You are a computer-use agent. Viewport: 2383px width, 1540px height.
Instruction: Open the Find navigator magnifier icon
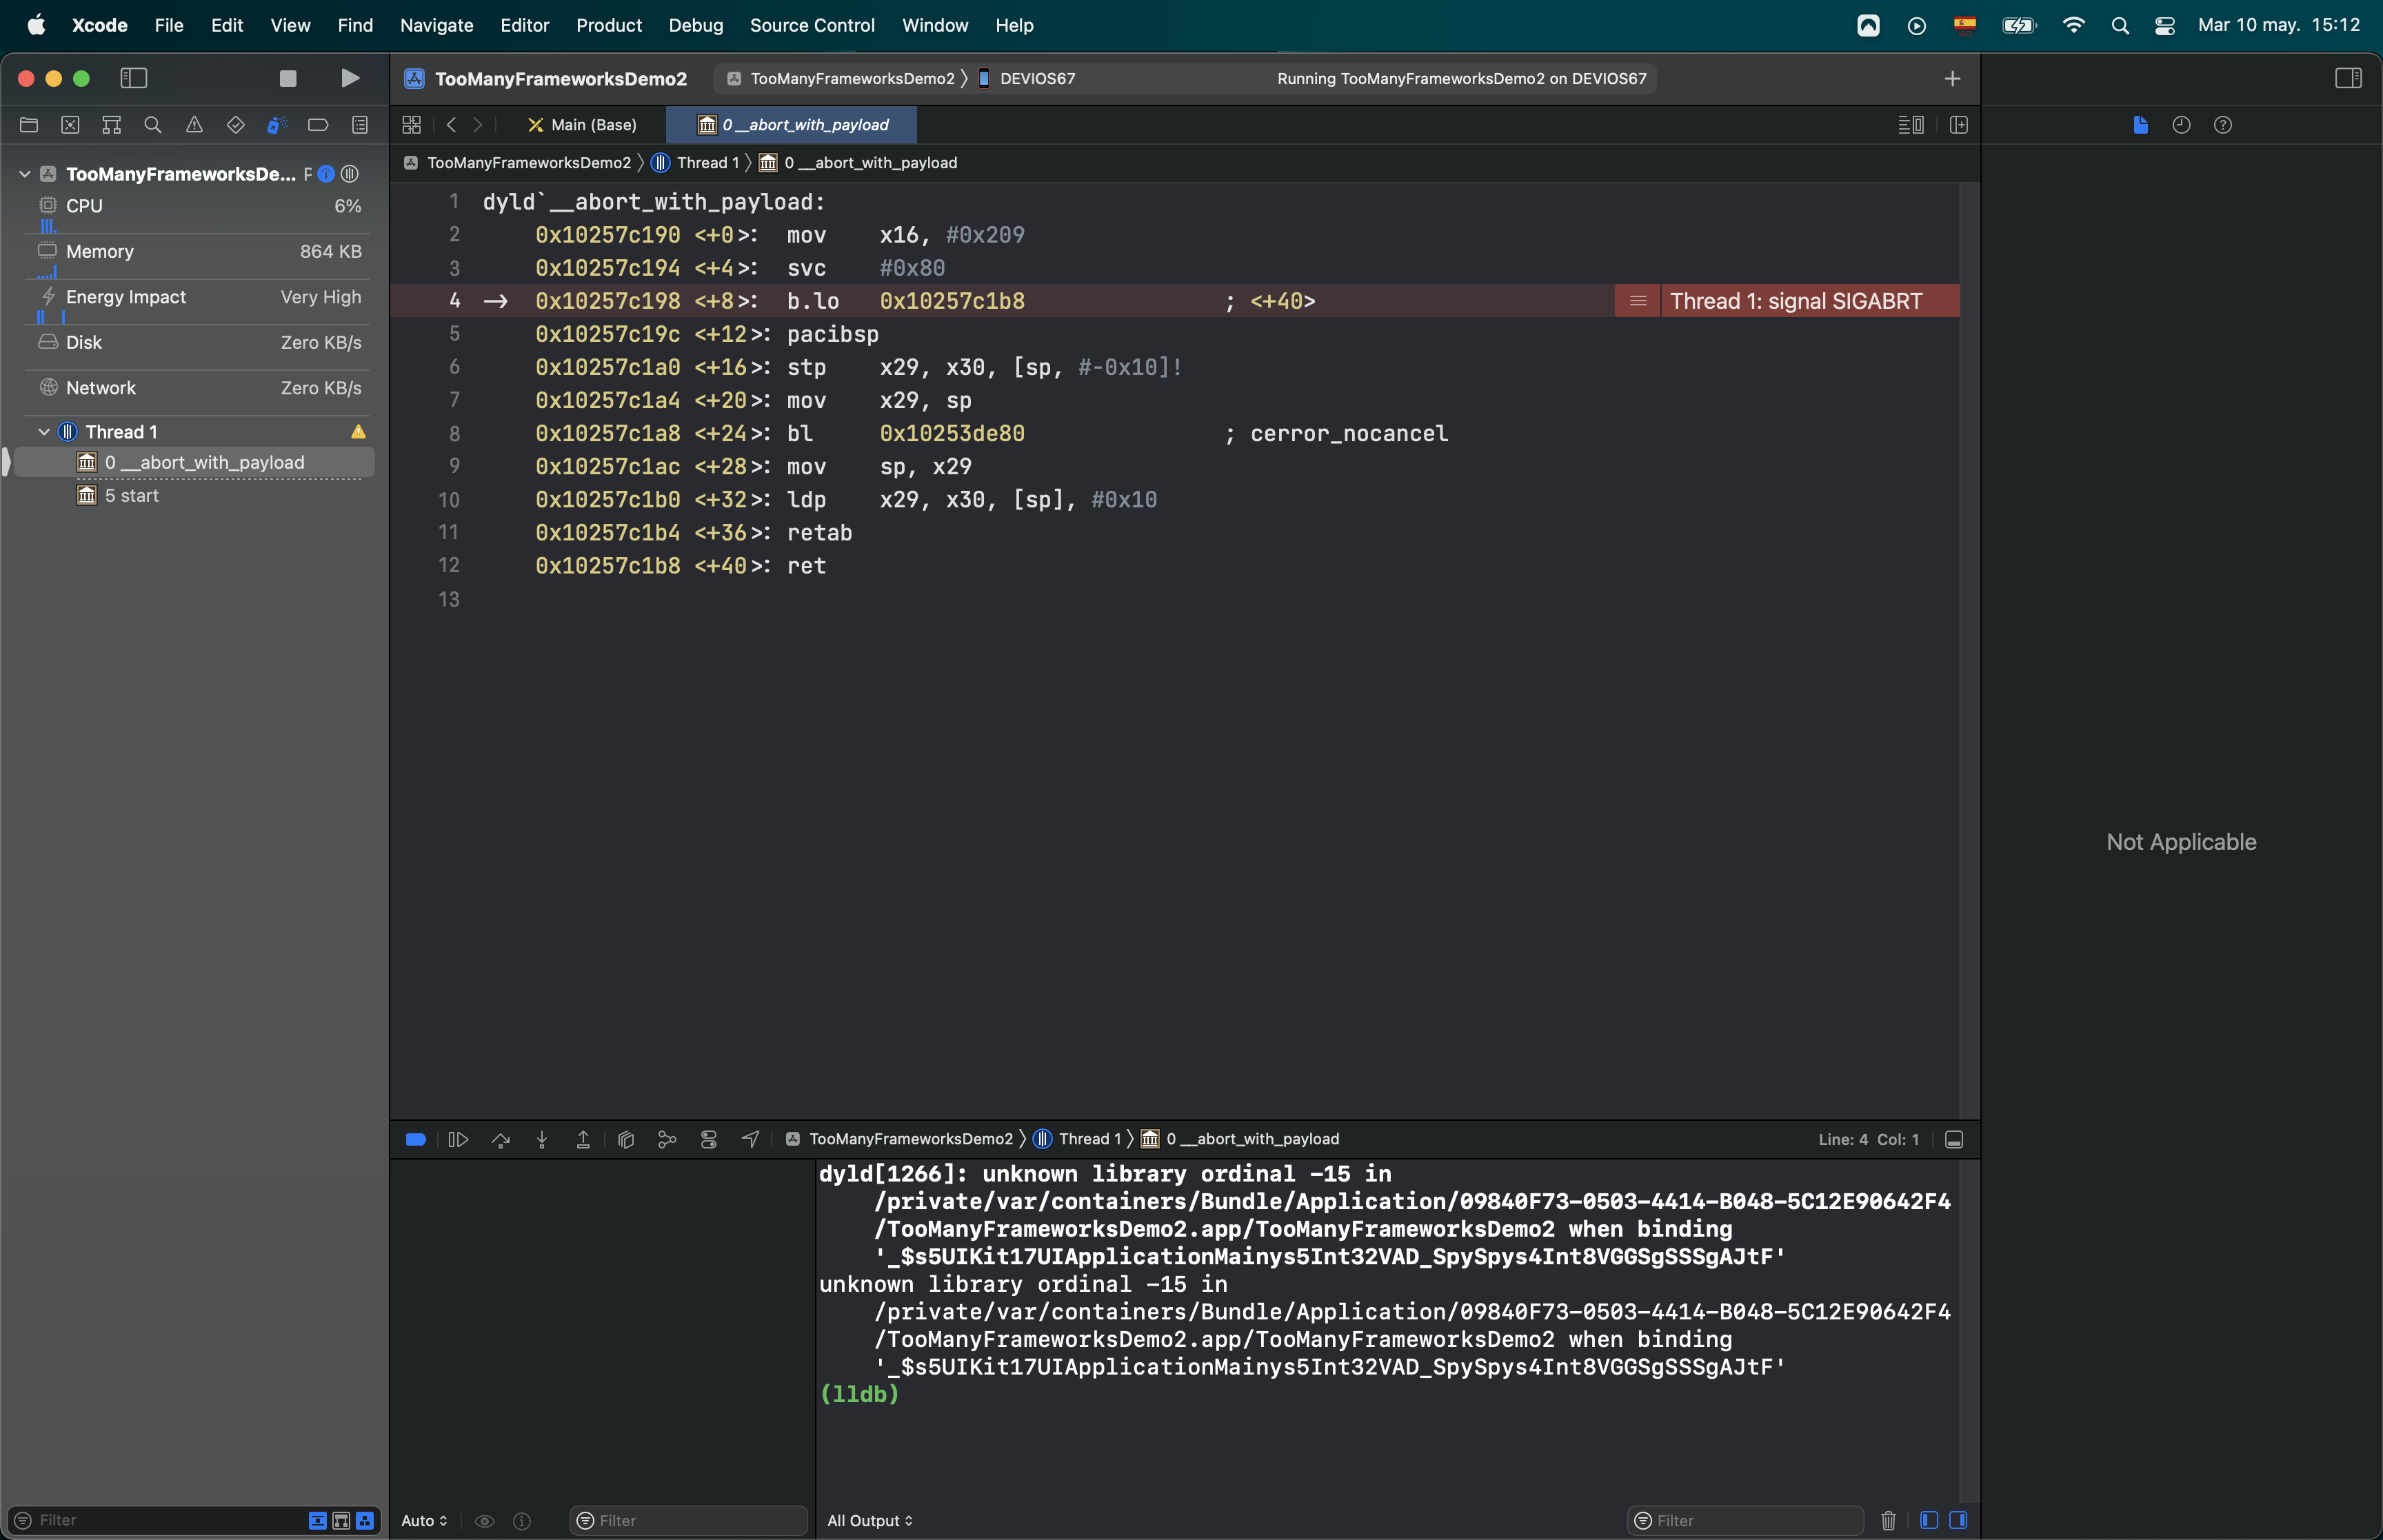point(153,125)
